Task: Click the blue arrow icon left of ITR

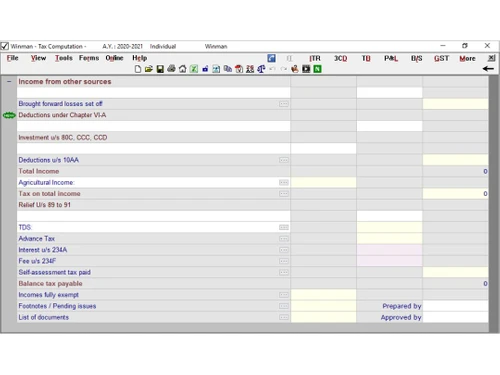Action: (x=272, y=58)
